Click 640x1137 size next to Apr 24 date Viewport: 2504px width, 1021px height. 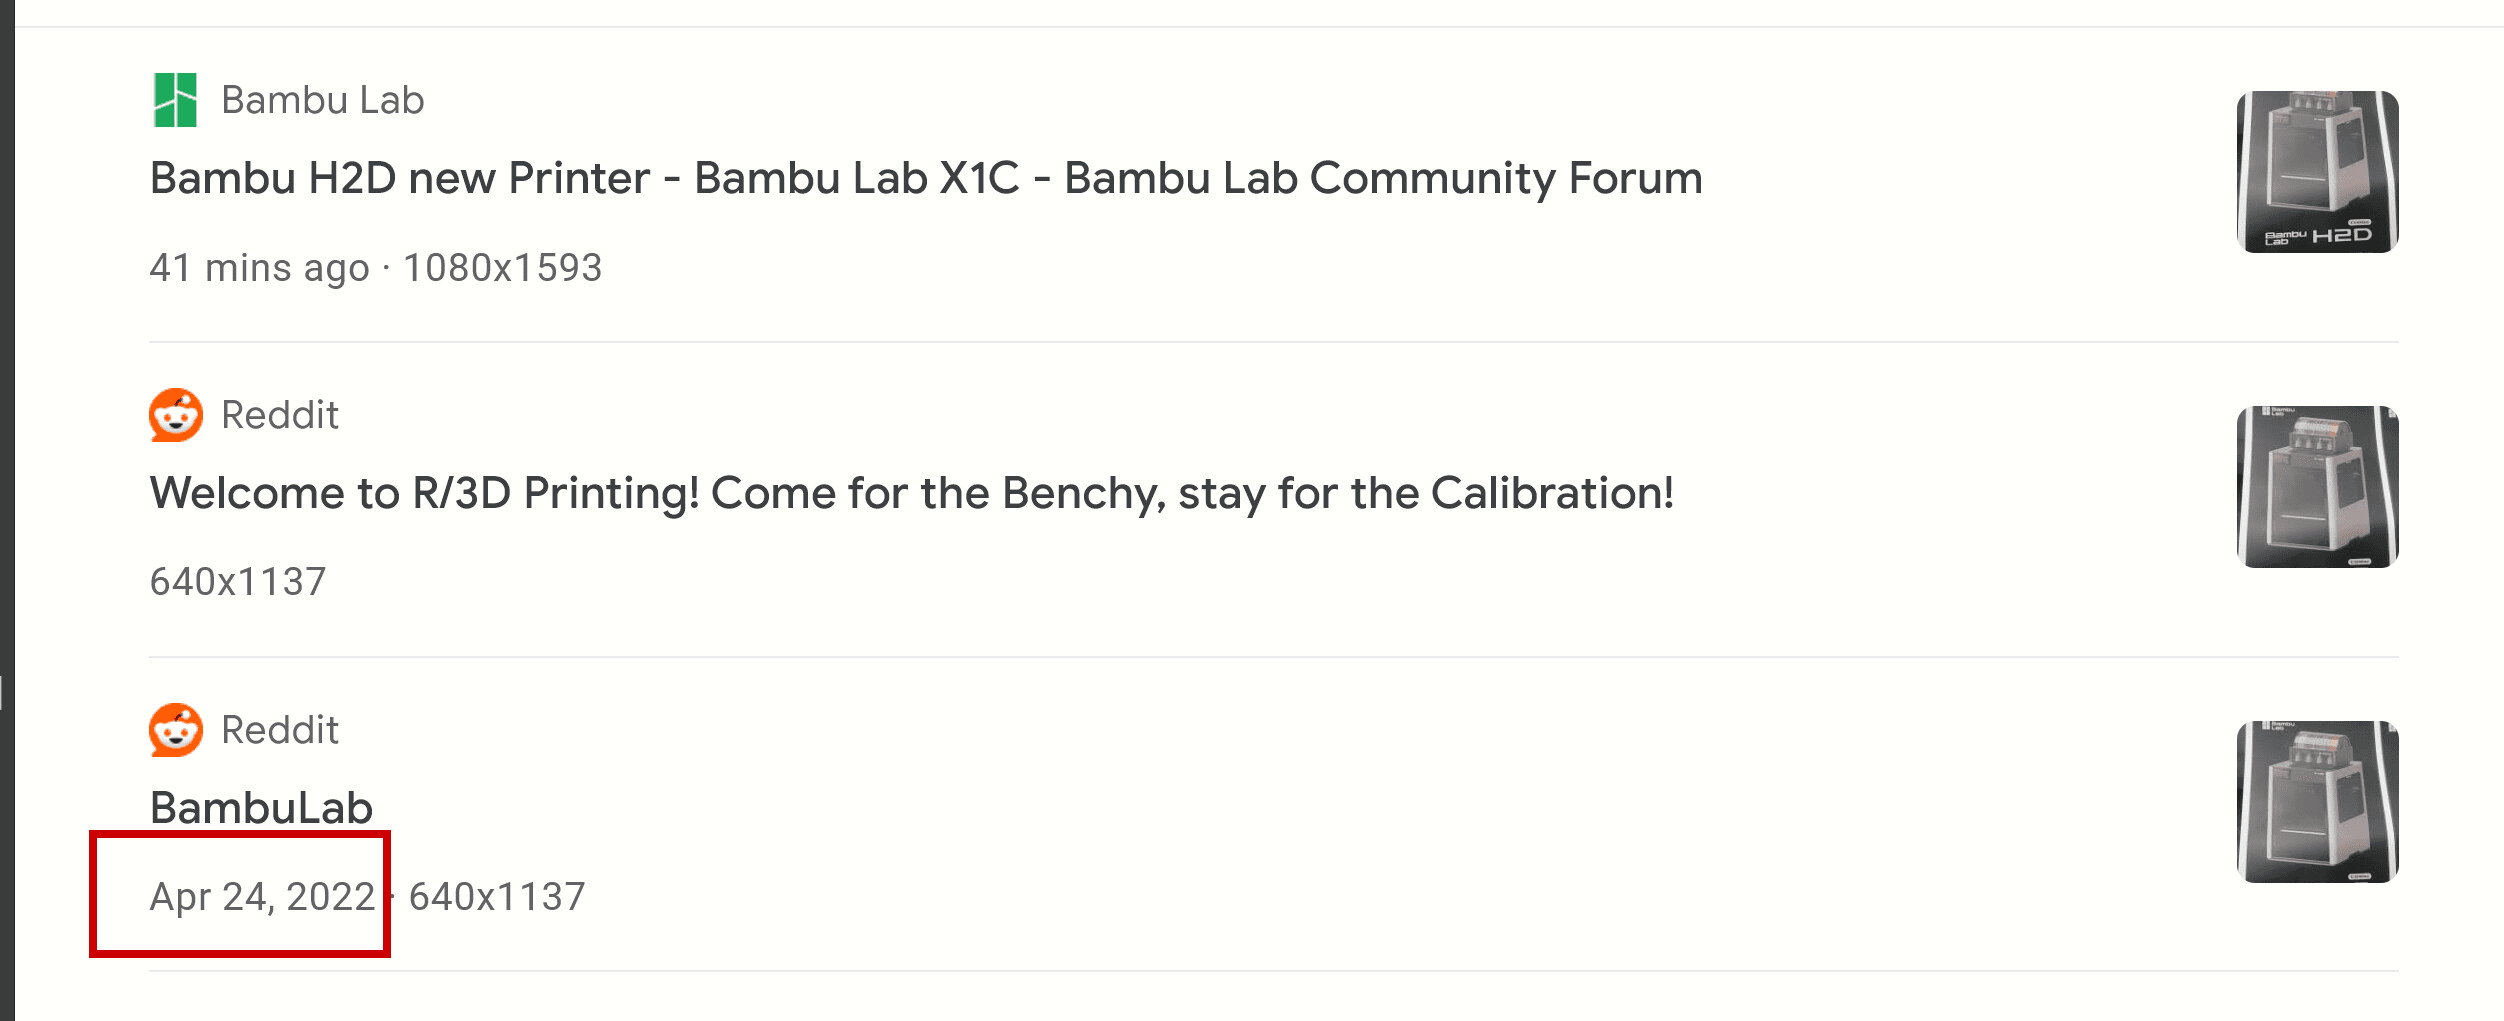point(497,897)
